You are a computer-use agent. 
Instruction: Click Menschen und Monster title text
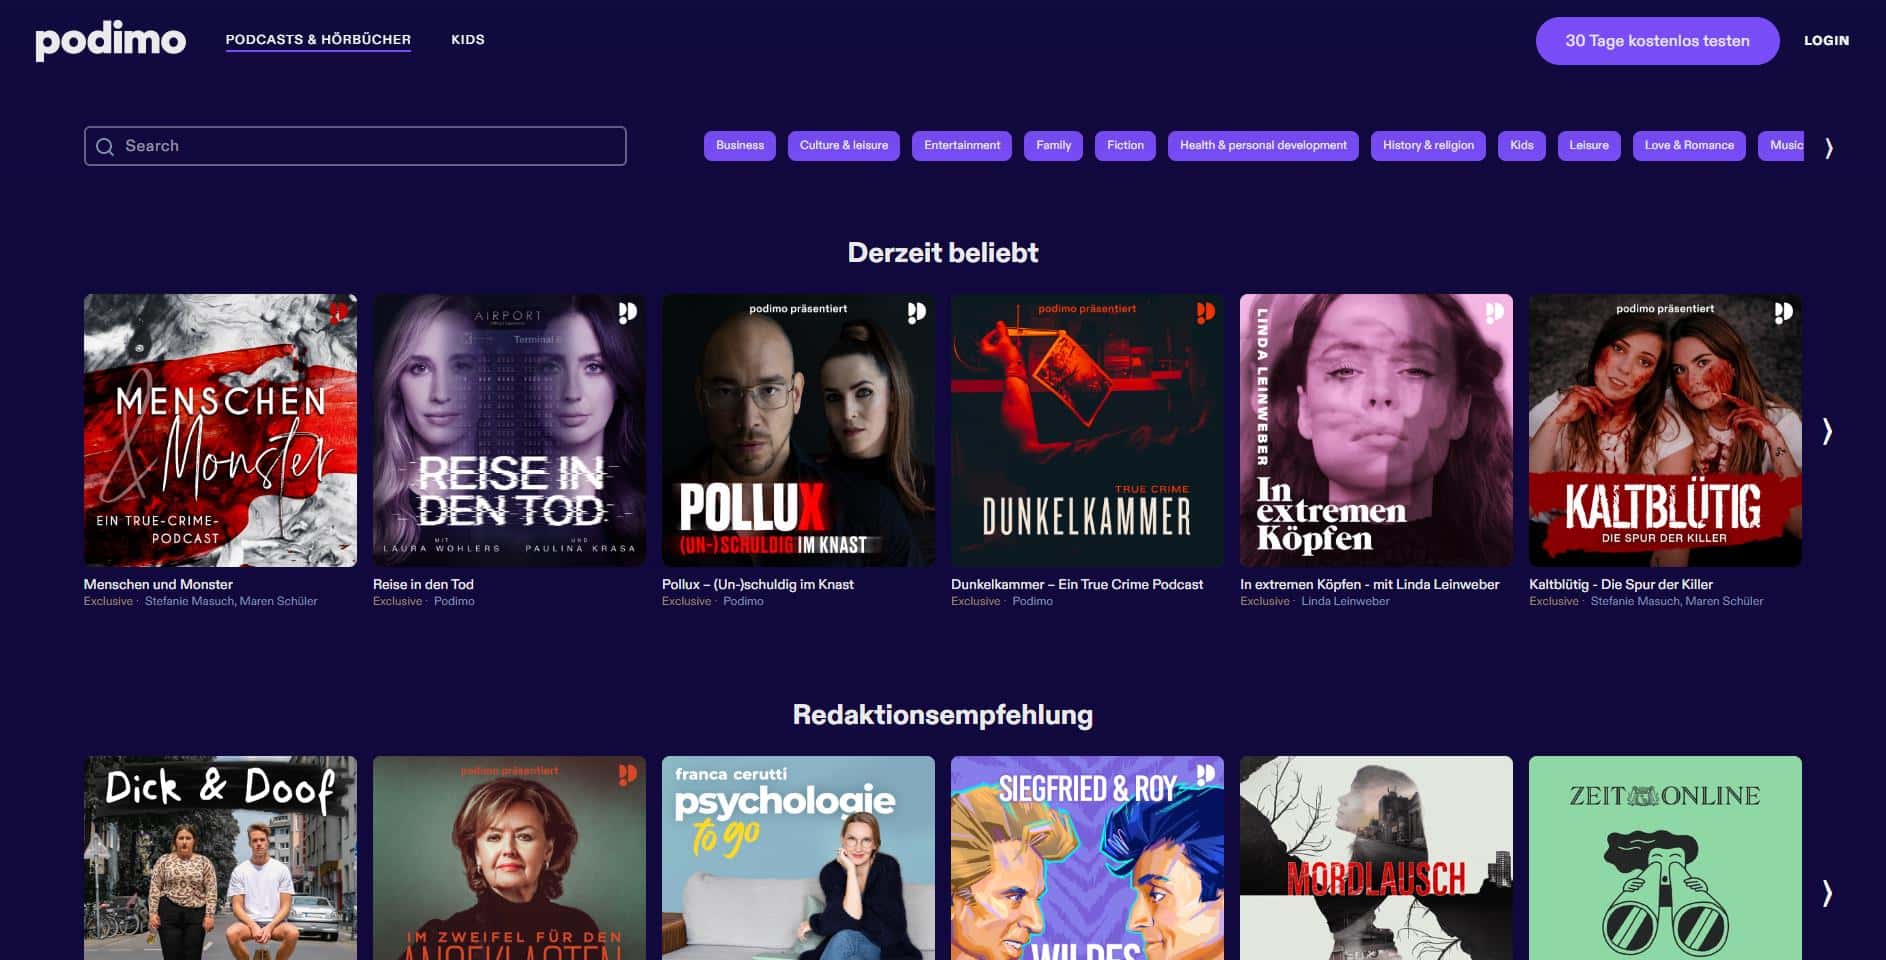(158, 585)
